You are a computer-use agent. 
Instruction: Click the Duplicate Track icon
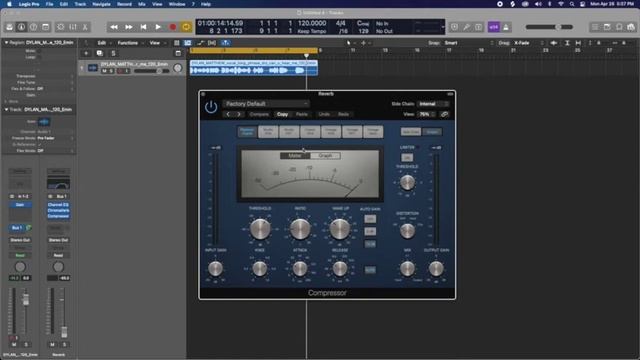100,53
